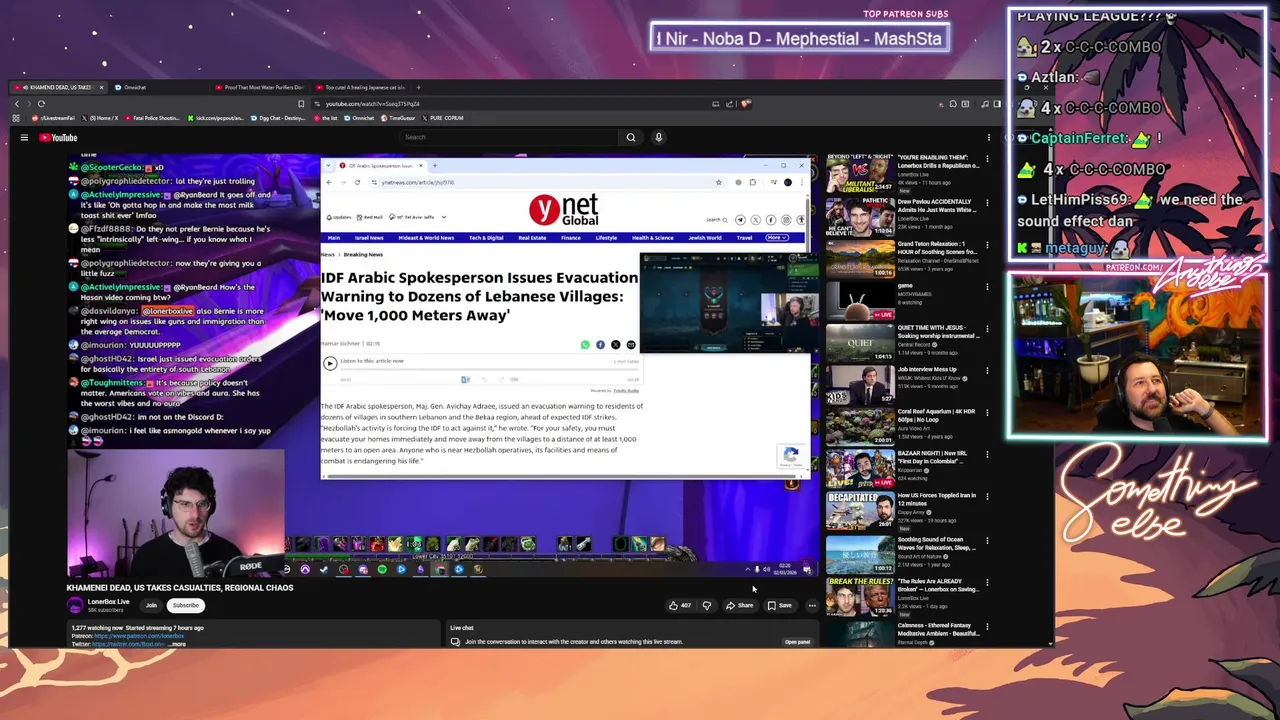Open more actions menu beside Save
The image size is (1280, 720).
pos(812,605)
